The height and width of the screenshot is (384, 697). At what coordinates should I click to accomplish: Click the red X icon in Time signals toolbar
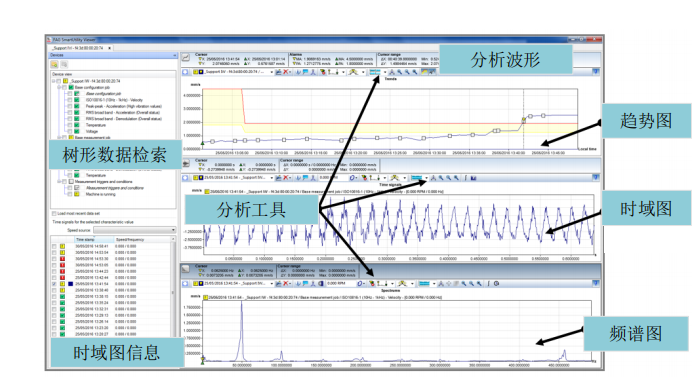(287, 178)
